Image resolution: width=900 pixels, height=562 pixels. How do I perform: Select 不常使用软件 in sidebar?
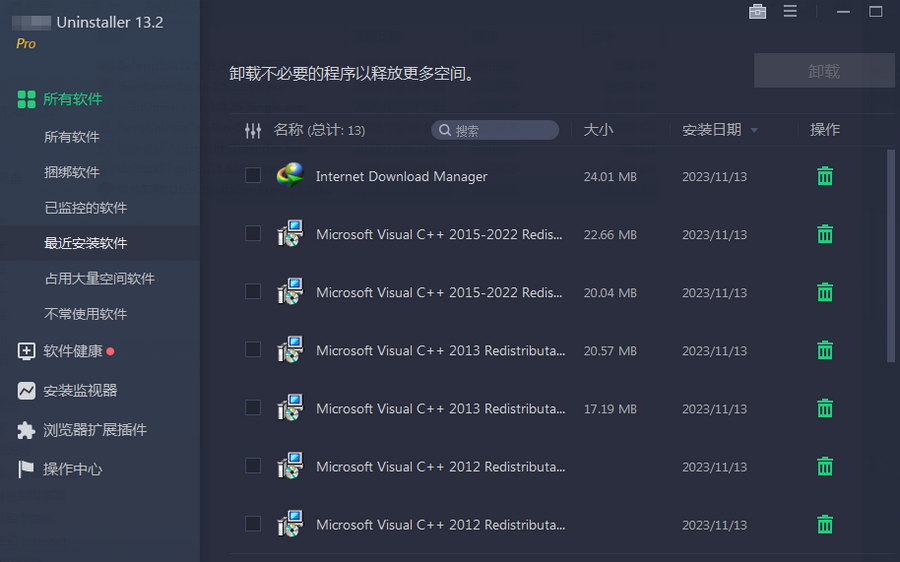86,314
